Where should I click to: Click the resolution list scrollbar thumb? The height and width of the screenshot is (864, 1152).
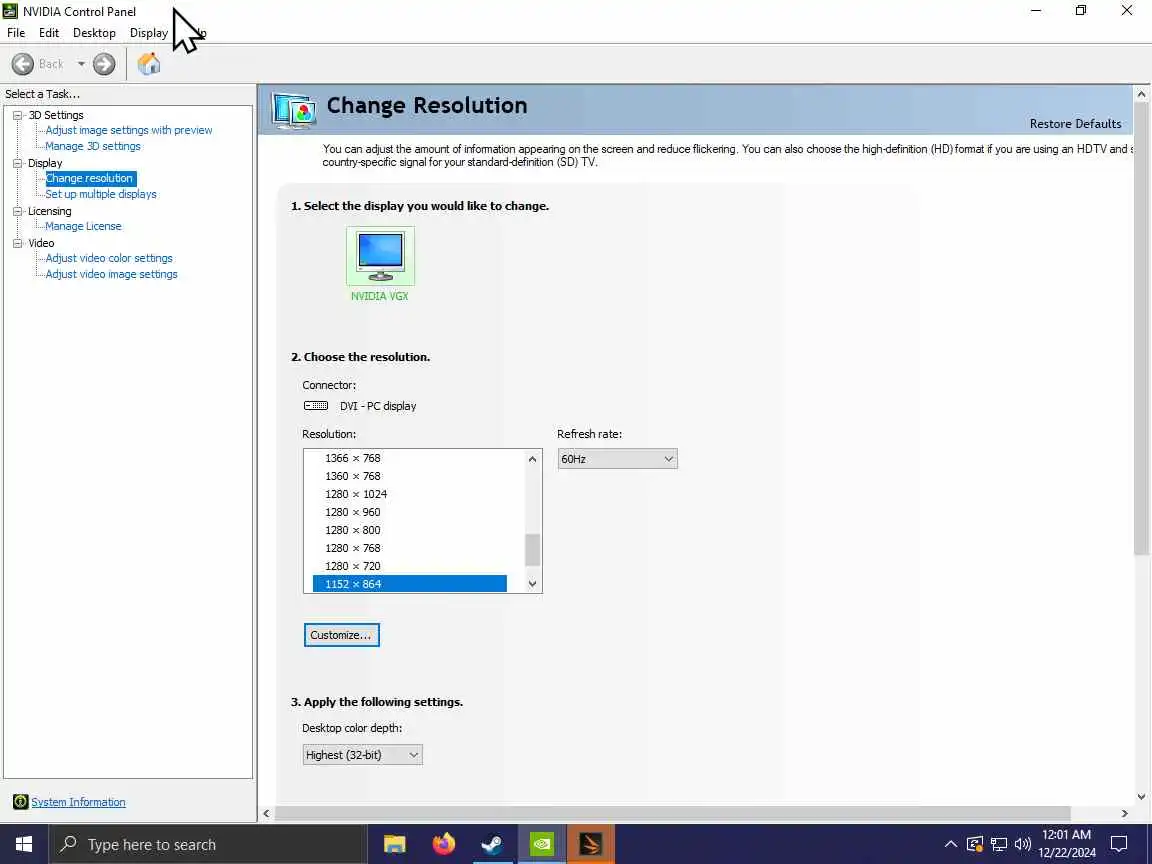tap(533, 550)
